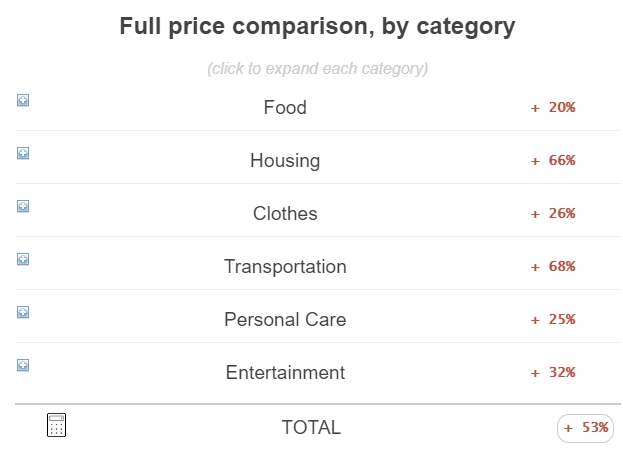Click the +32% Entertainment percentage
Screen dimensions: 623x456
(x=553, y=373)
